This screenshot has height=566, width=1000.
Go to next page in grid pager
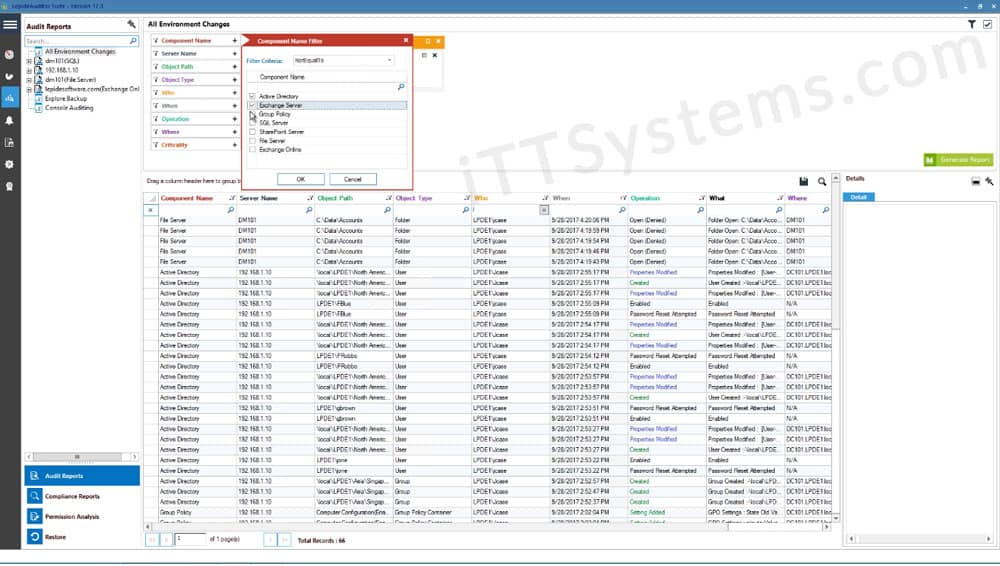tap(270, 540)
